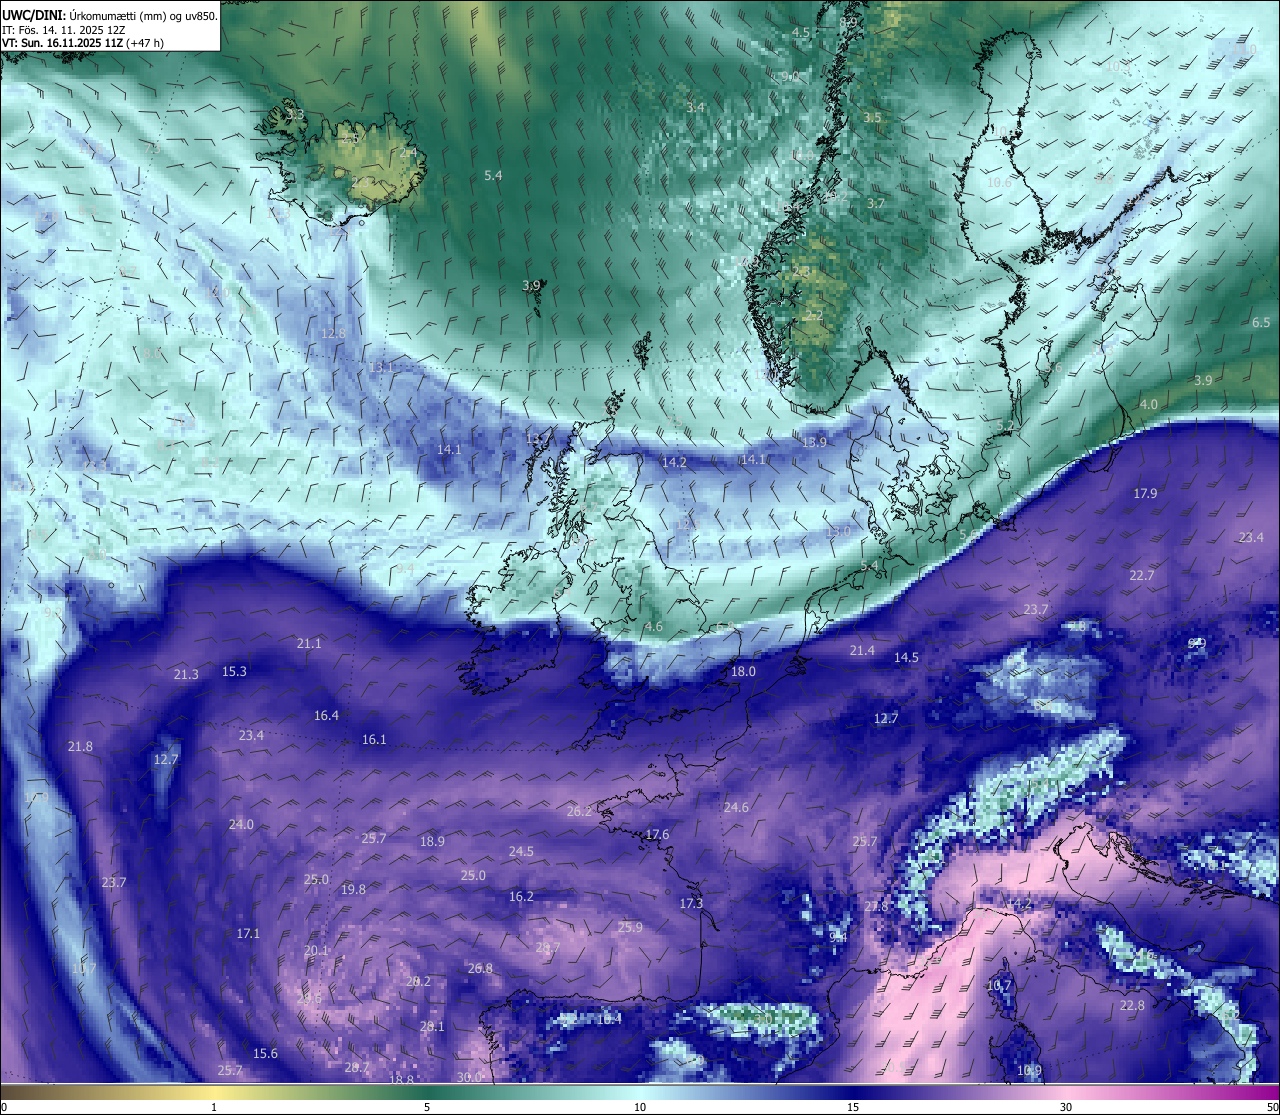Screen dimensions: 1280x1115
Task: Click the 15.3 value label
Action: pyautogui.click(x=234, y=671)
